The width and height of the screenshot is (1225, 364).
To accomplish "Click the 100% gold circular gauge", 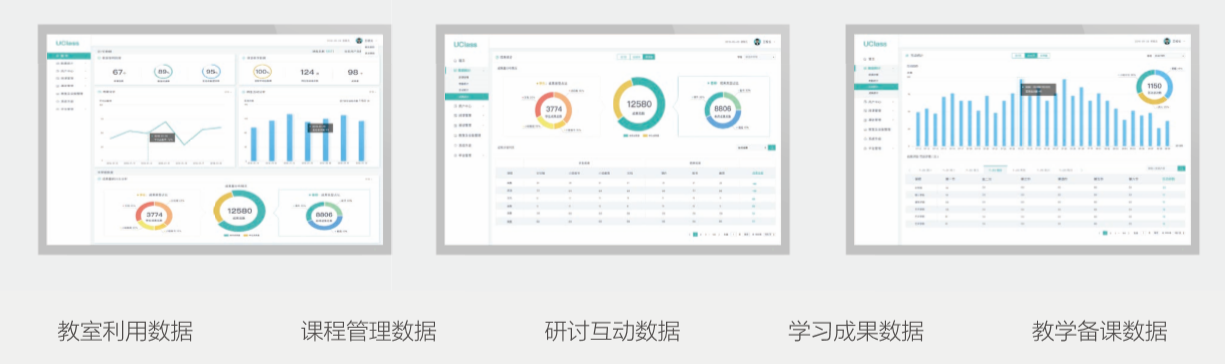I will pyautogui.click(x=263, y=72).
